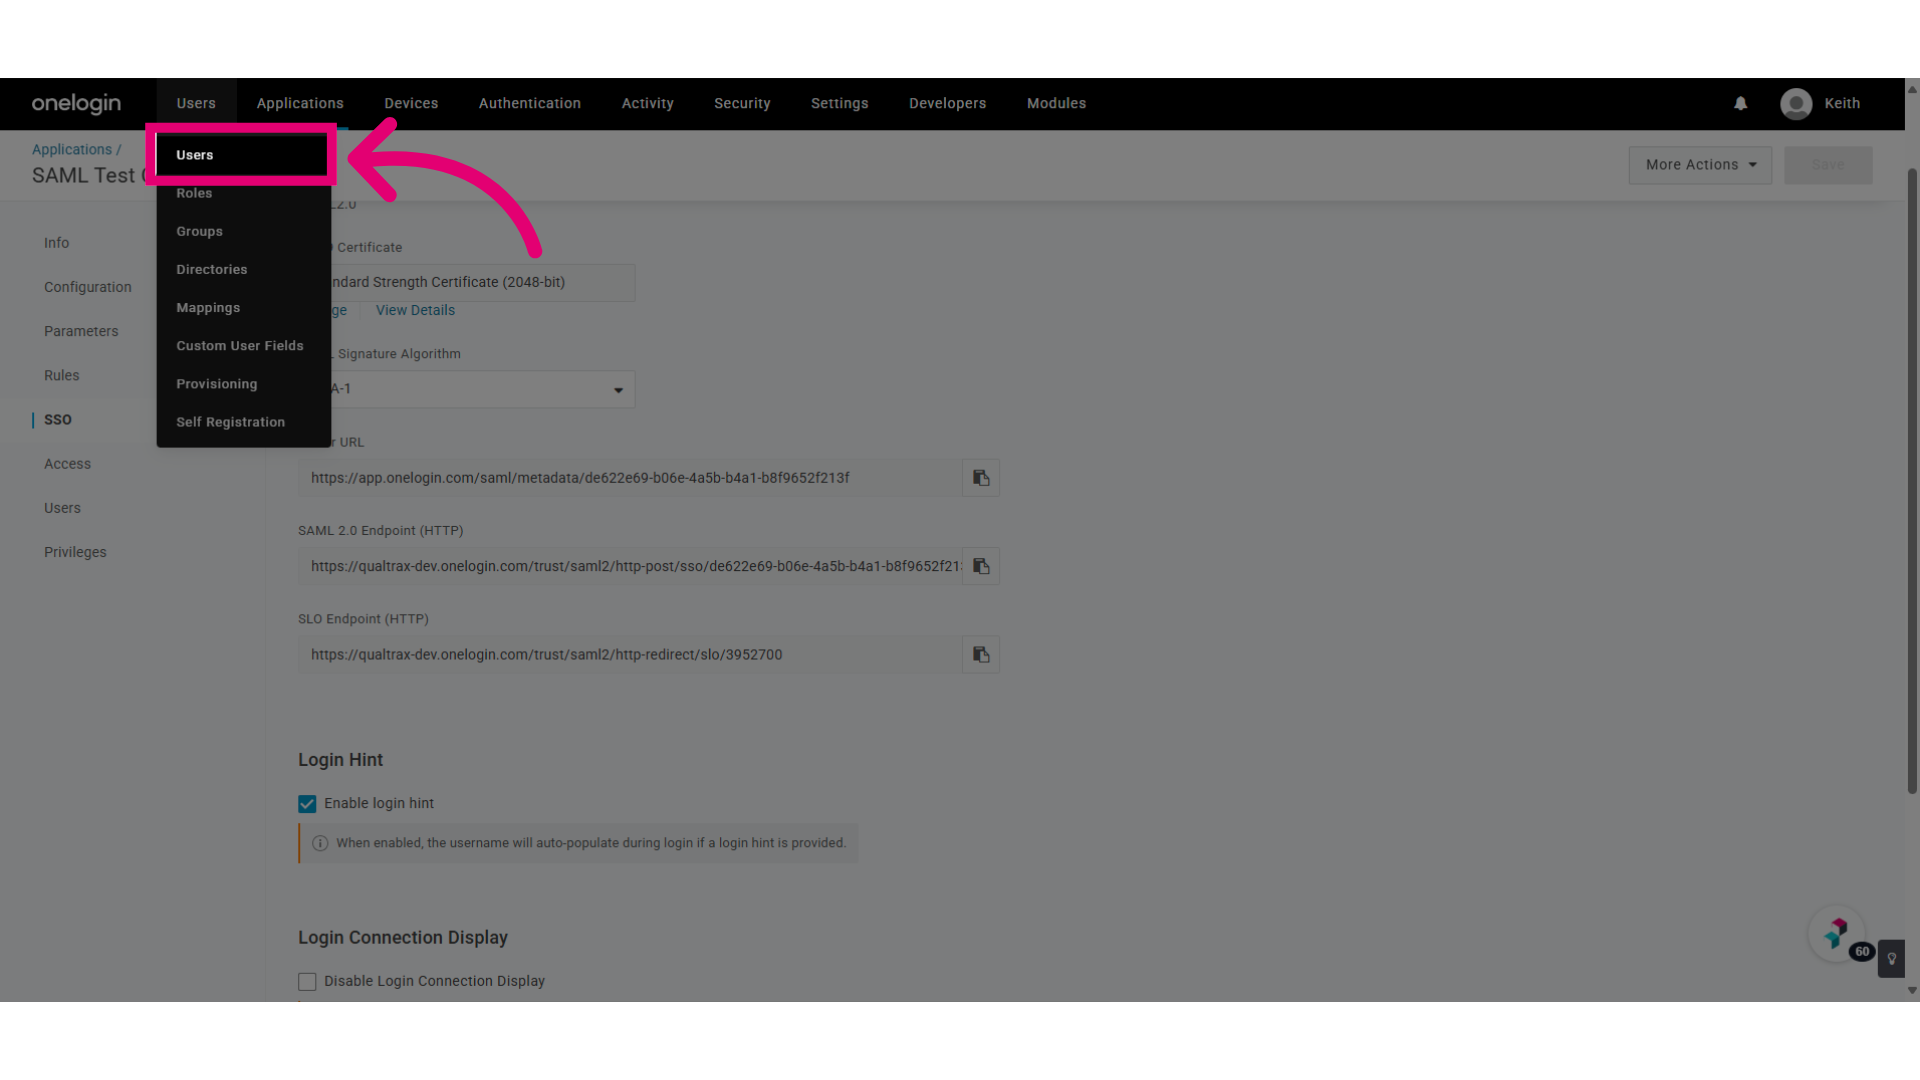Click Keith's profile avatar icon

coord(1796,104)
